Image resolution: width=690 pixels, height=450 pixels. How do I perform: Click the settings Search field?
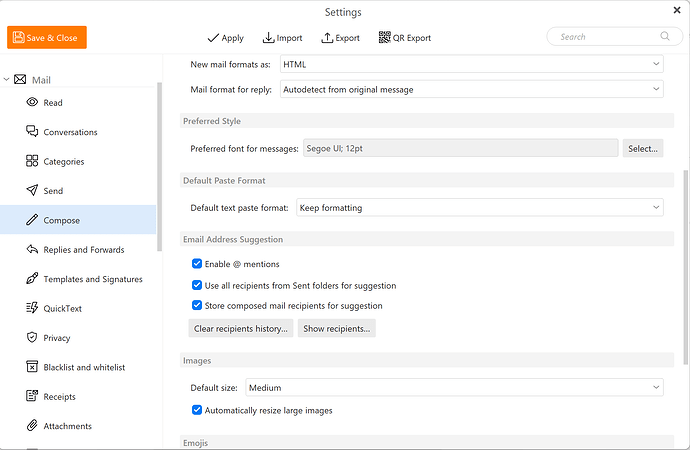pyautogui.click(x=615, y=37)
